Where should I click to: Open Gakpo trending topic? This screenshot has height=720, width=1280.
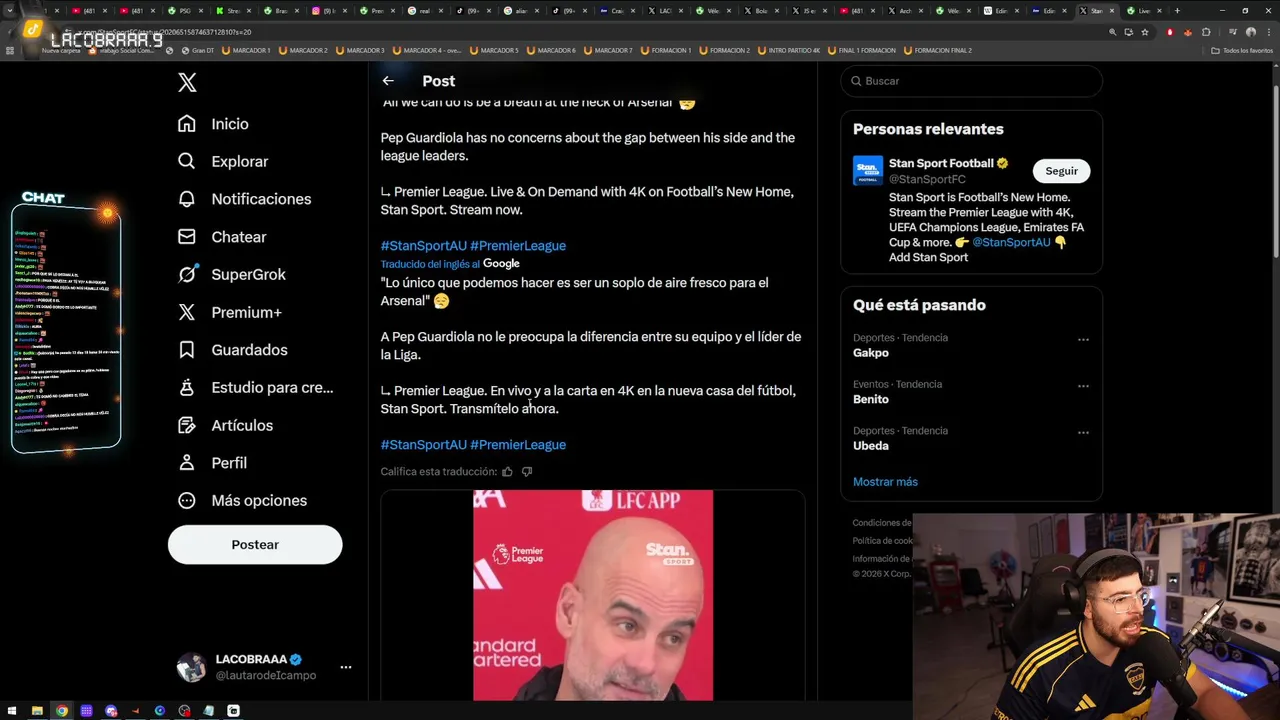click(x=871, y=353)
